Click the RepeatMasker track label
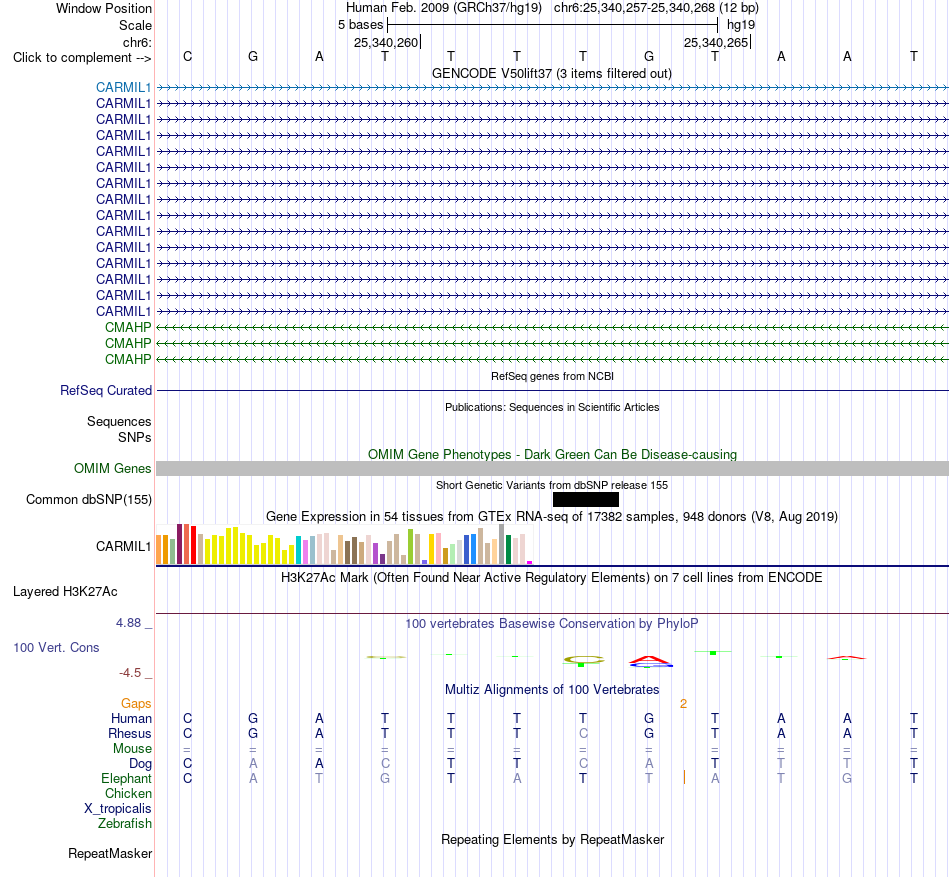This screenshot has width=950, height=877. click(110, 853)
